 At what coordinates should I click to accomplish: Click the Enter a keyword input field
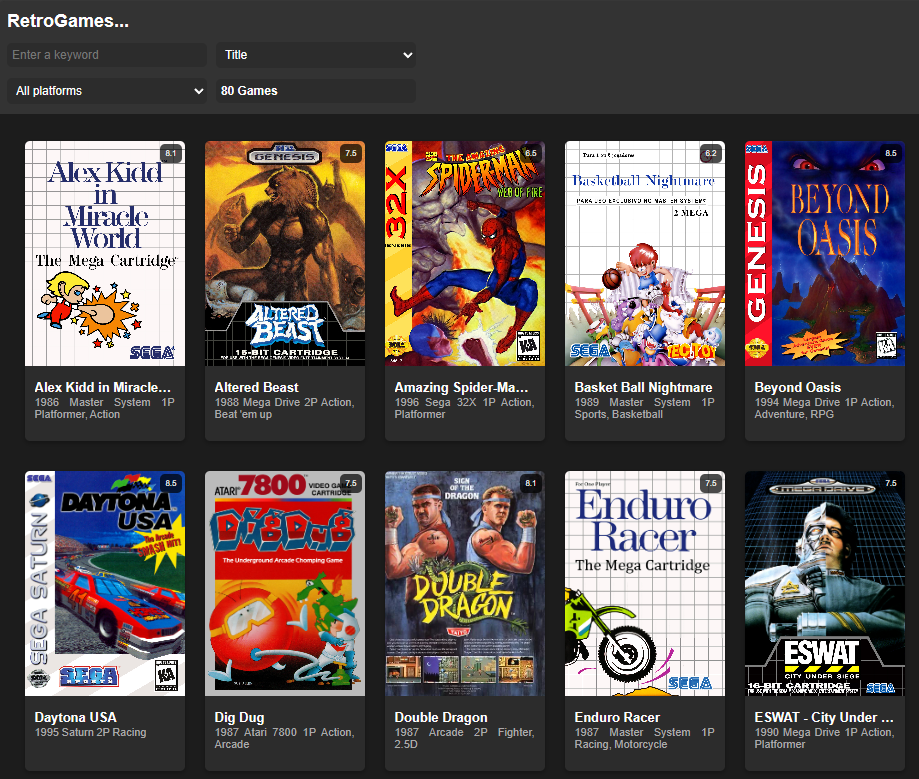(106, 55)
